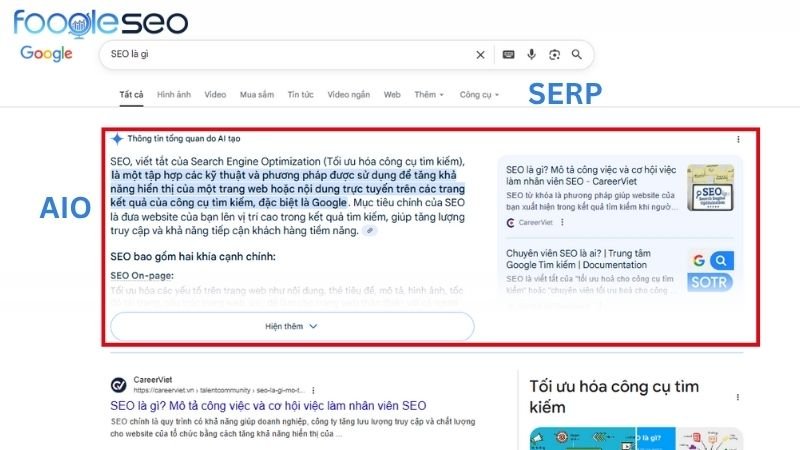Expand AI overview with 'Hiện thêm'
The image size is (800, 450).
pyautogui.click(x=292, y=327)
